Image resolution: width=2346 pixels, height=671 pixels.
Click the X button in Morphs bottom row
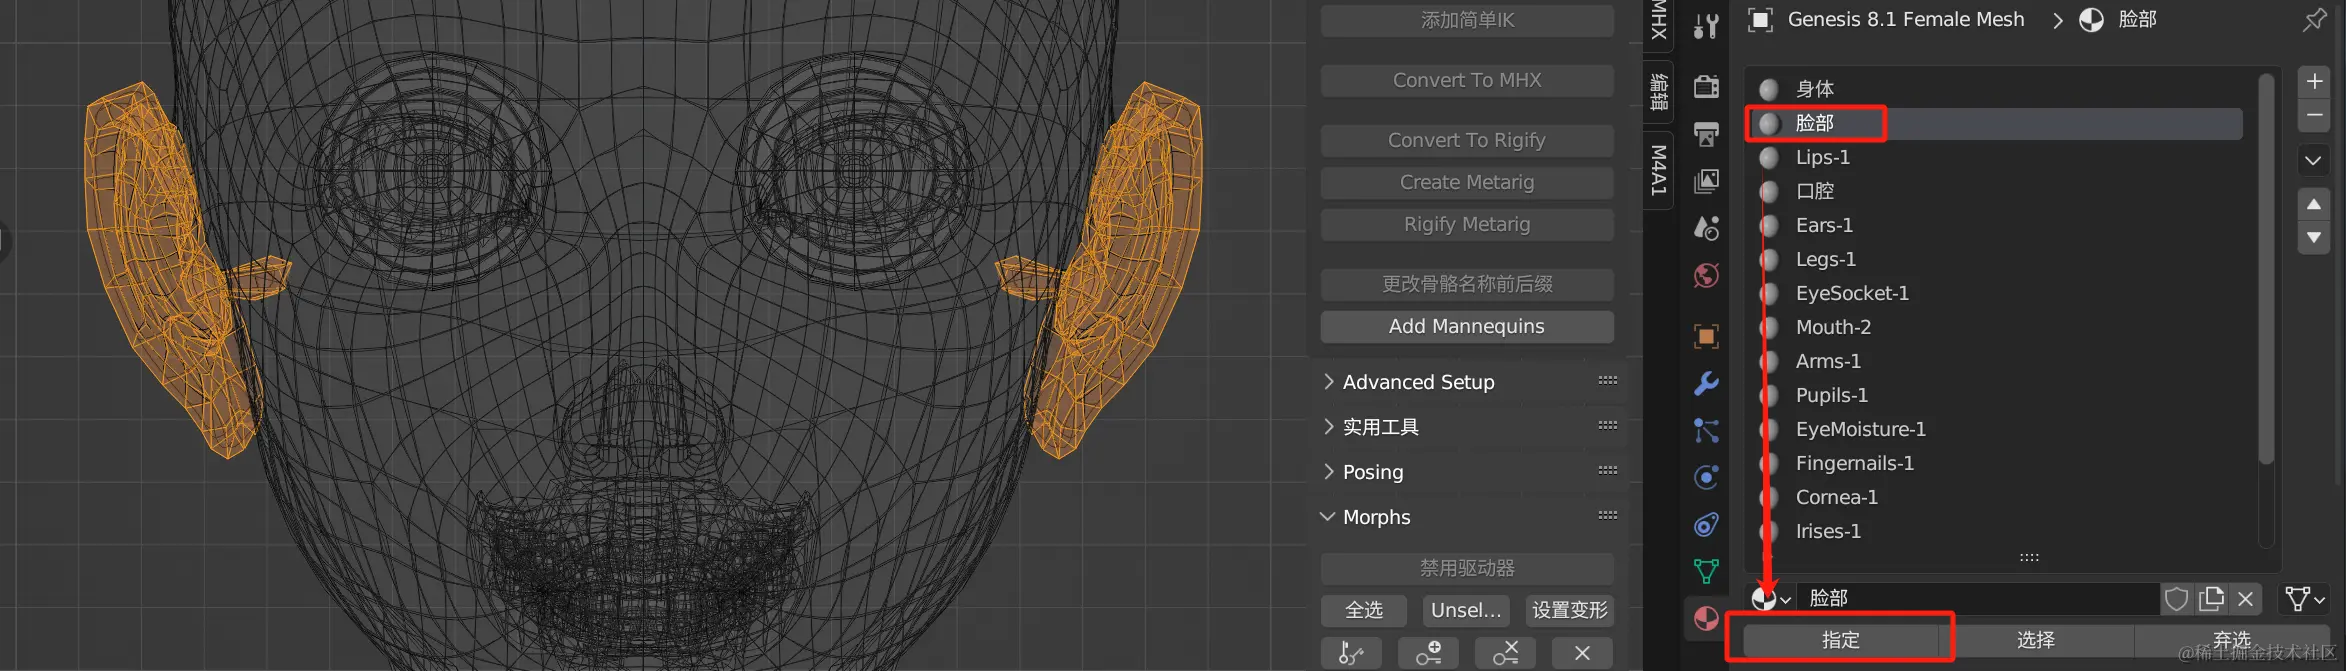click(1582, 653)
